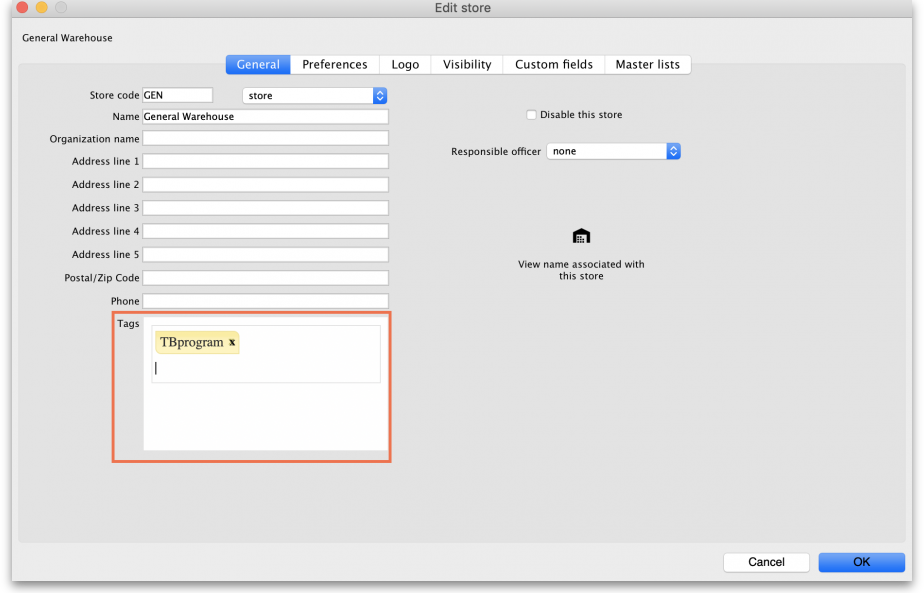The image size is (924, 593).
Task: Click the Tags entry area below TBprogram
Action: (x=265, y=368)
